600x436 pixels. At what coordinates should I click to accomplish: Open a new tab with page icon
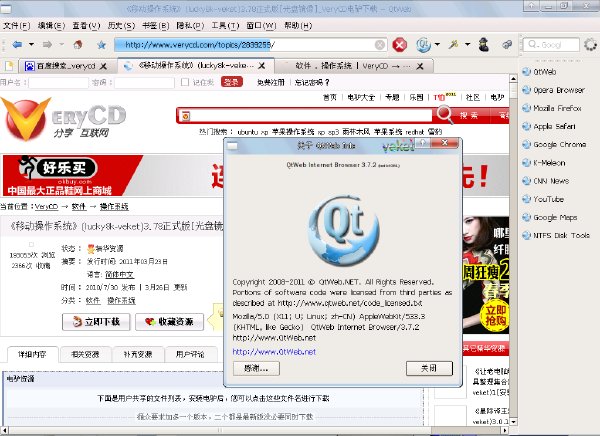(x=8, y=66)
